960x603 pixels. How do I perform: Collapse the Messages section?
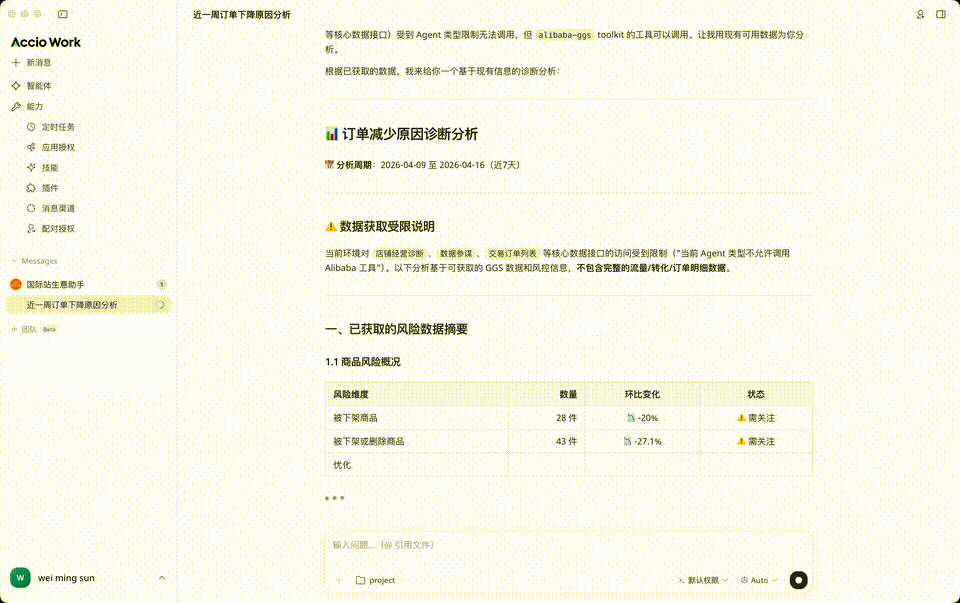14,260
